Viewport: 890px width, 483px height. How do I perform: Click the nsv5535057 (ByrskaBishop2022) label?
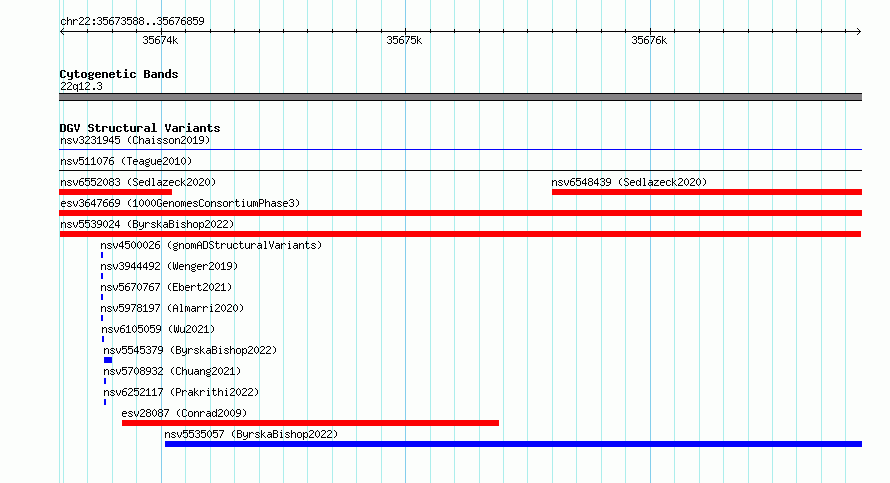[x=251, y=434]
